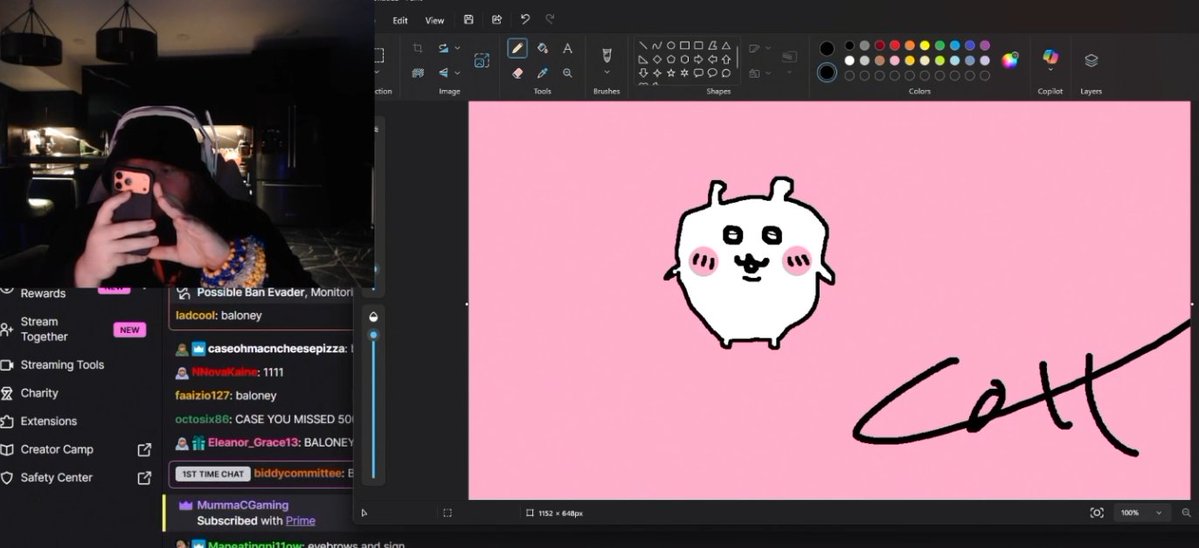Select the Color 2 secondary circle

[827, 73]
